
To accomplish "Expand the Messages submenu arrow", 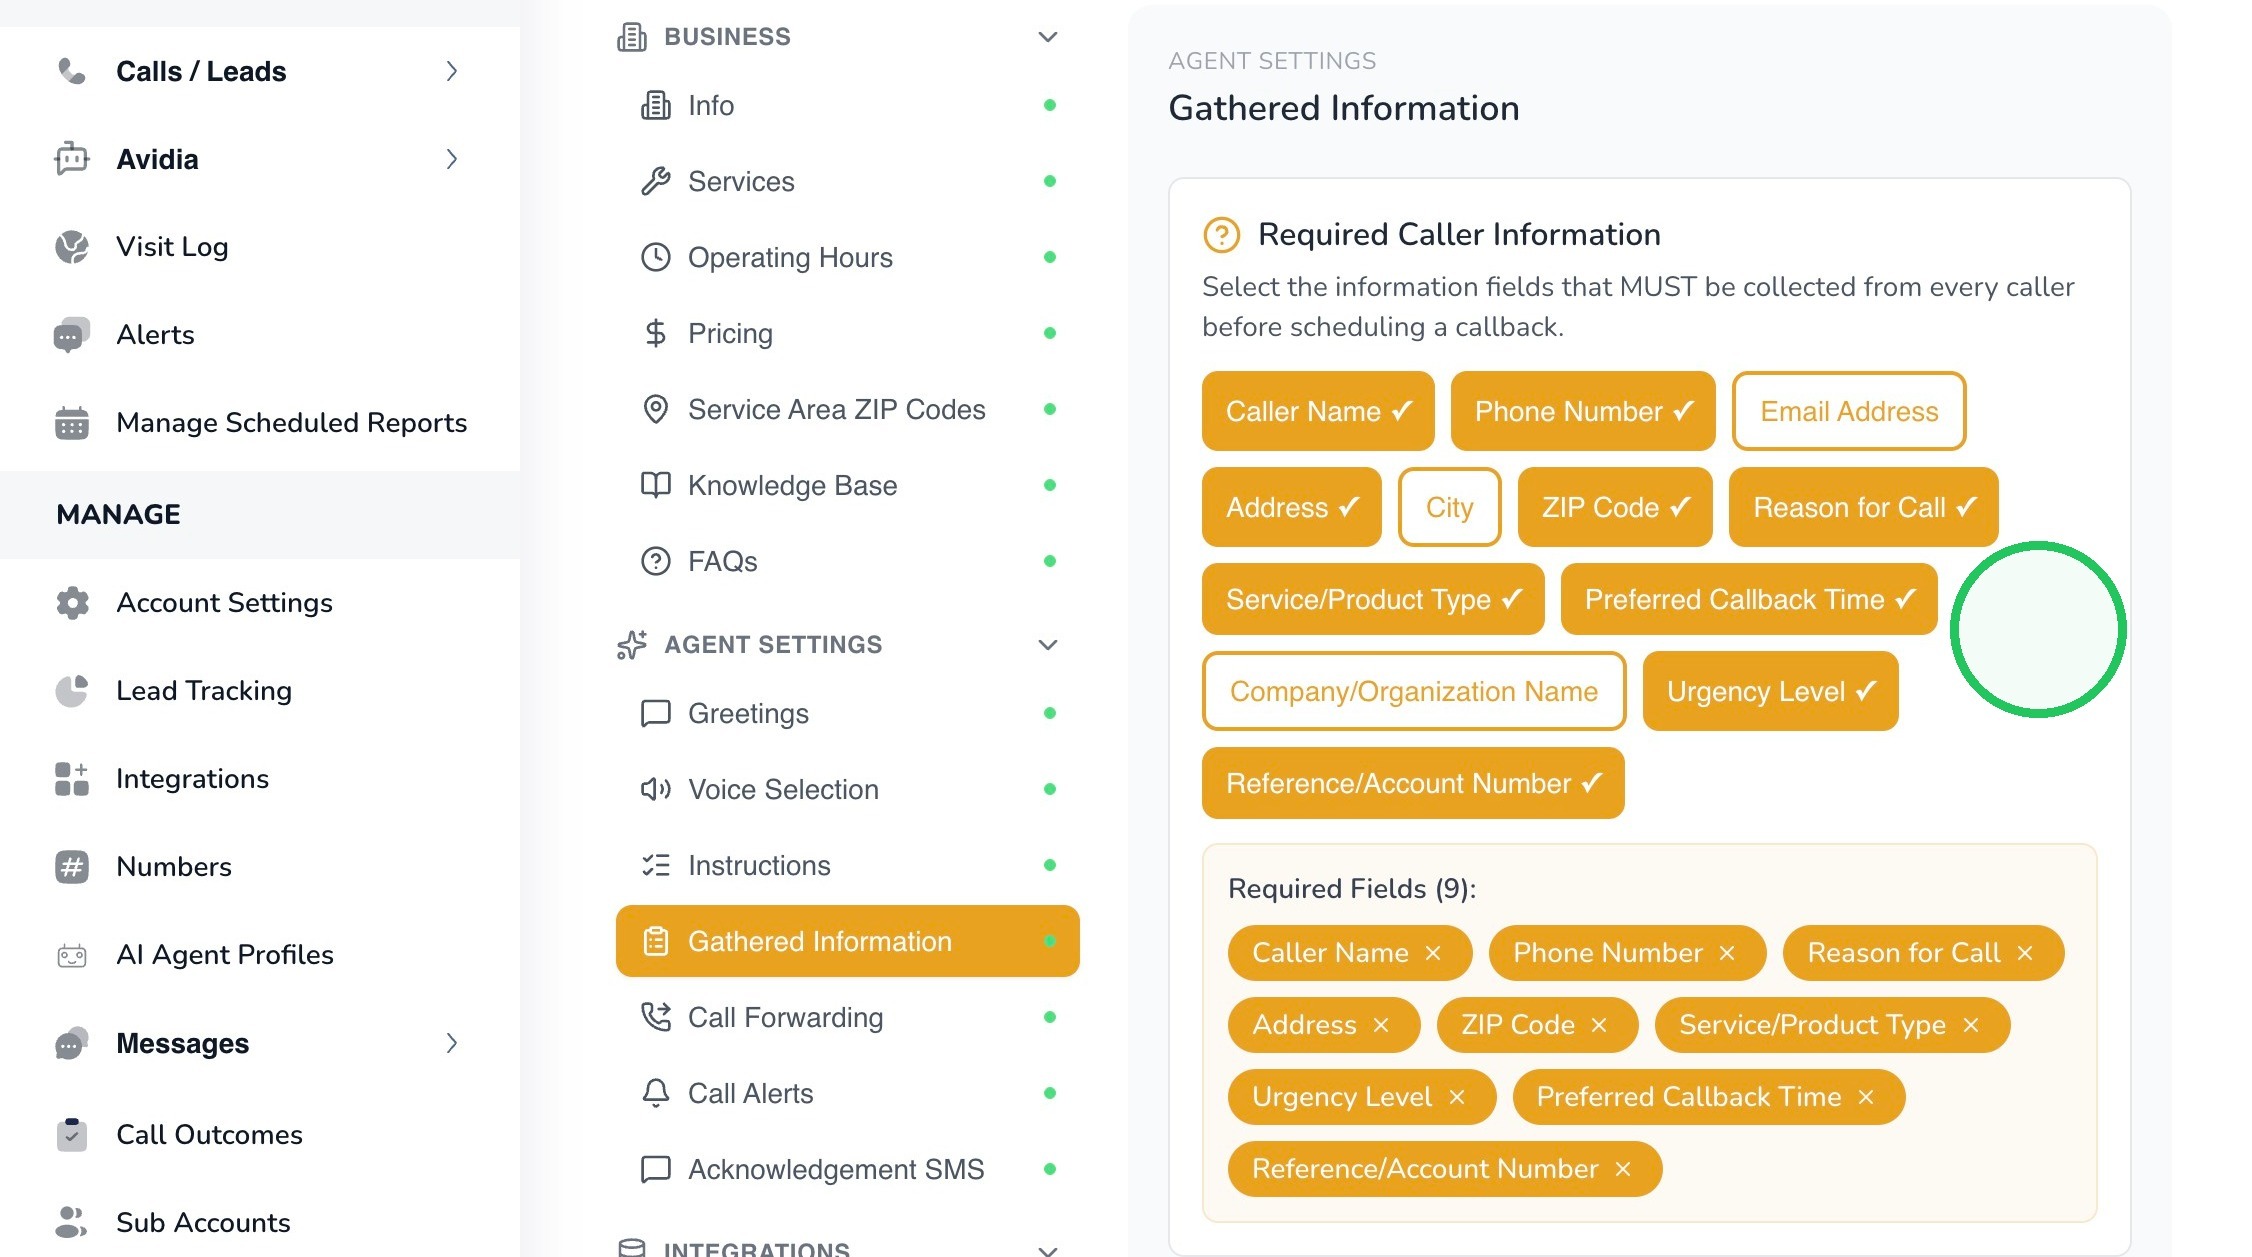I will pos(452,1043).
